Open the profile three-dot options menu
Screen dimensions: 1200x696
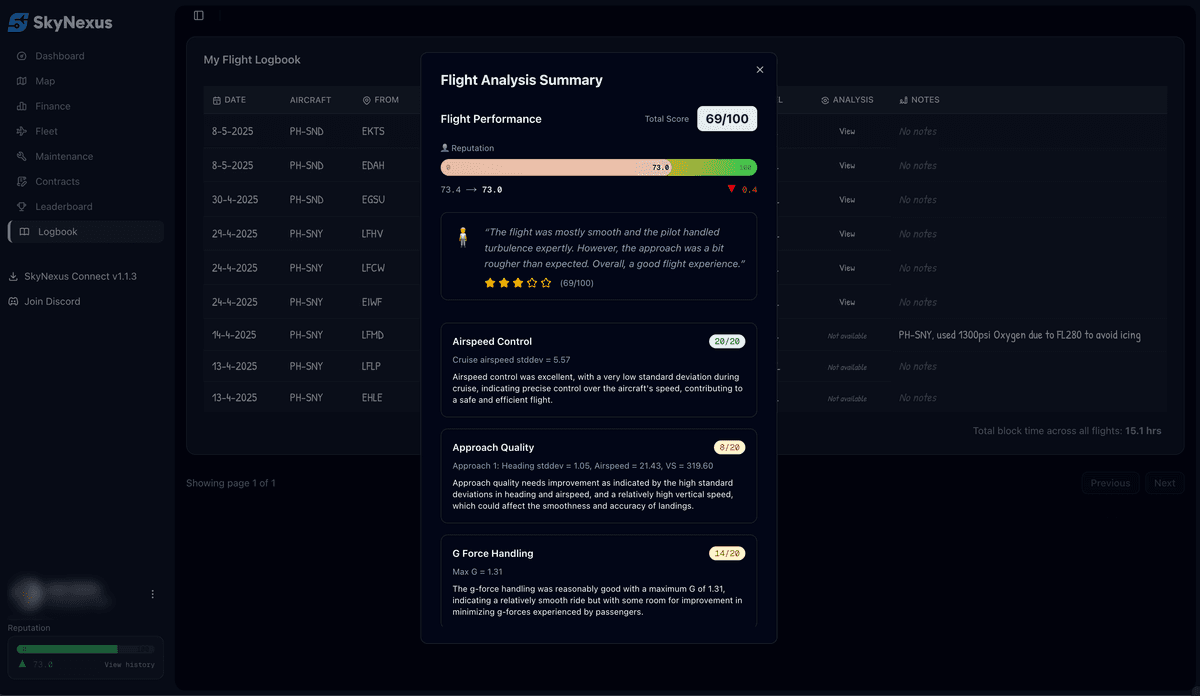tap(152, 594)
